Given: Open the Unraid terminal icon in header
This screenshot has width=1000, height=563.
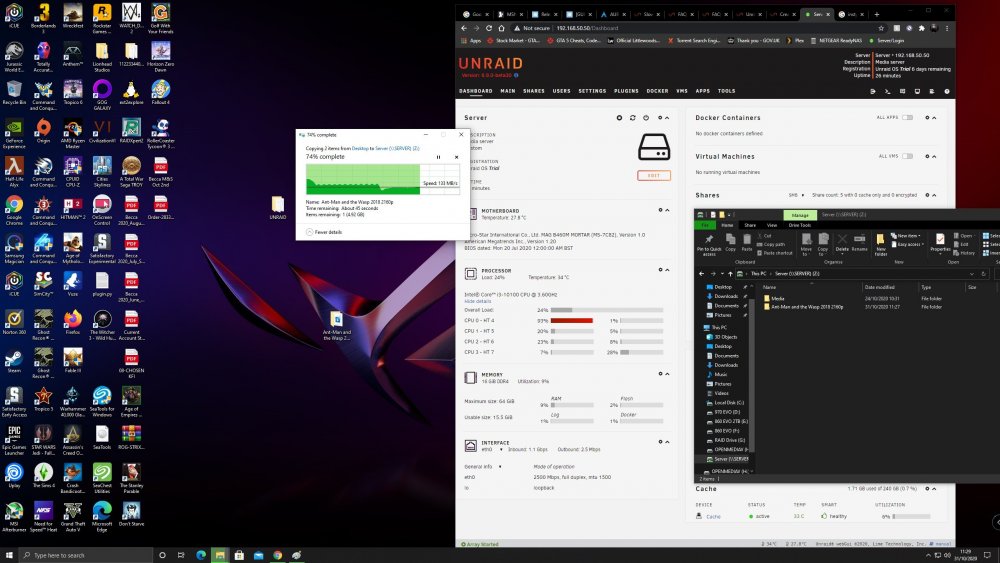Looking at the screenshot, I should click(x=887, y=91).
